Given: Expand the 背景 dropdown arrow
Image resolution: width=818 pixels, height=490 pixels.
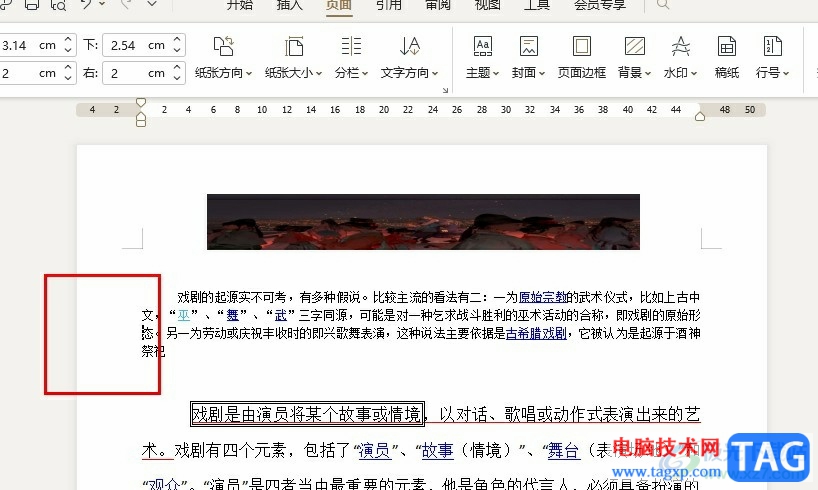Looking at the screenshot, I should coord(648,74).
